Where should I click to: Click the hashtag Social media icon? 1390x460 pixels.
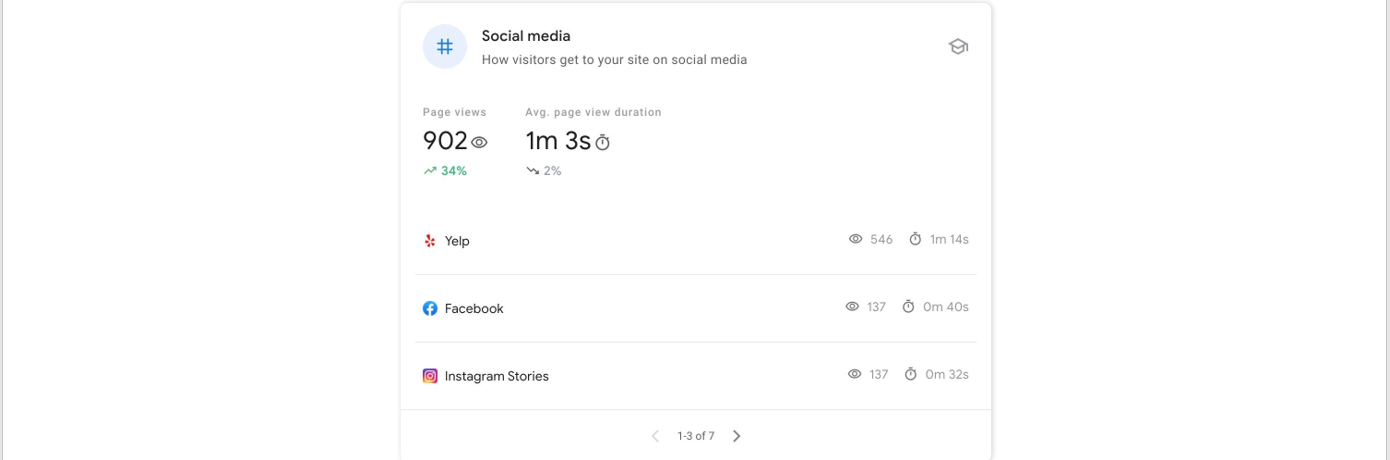(x=445, y=47)
